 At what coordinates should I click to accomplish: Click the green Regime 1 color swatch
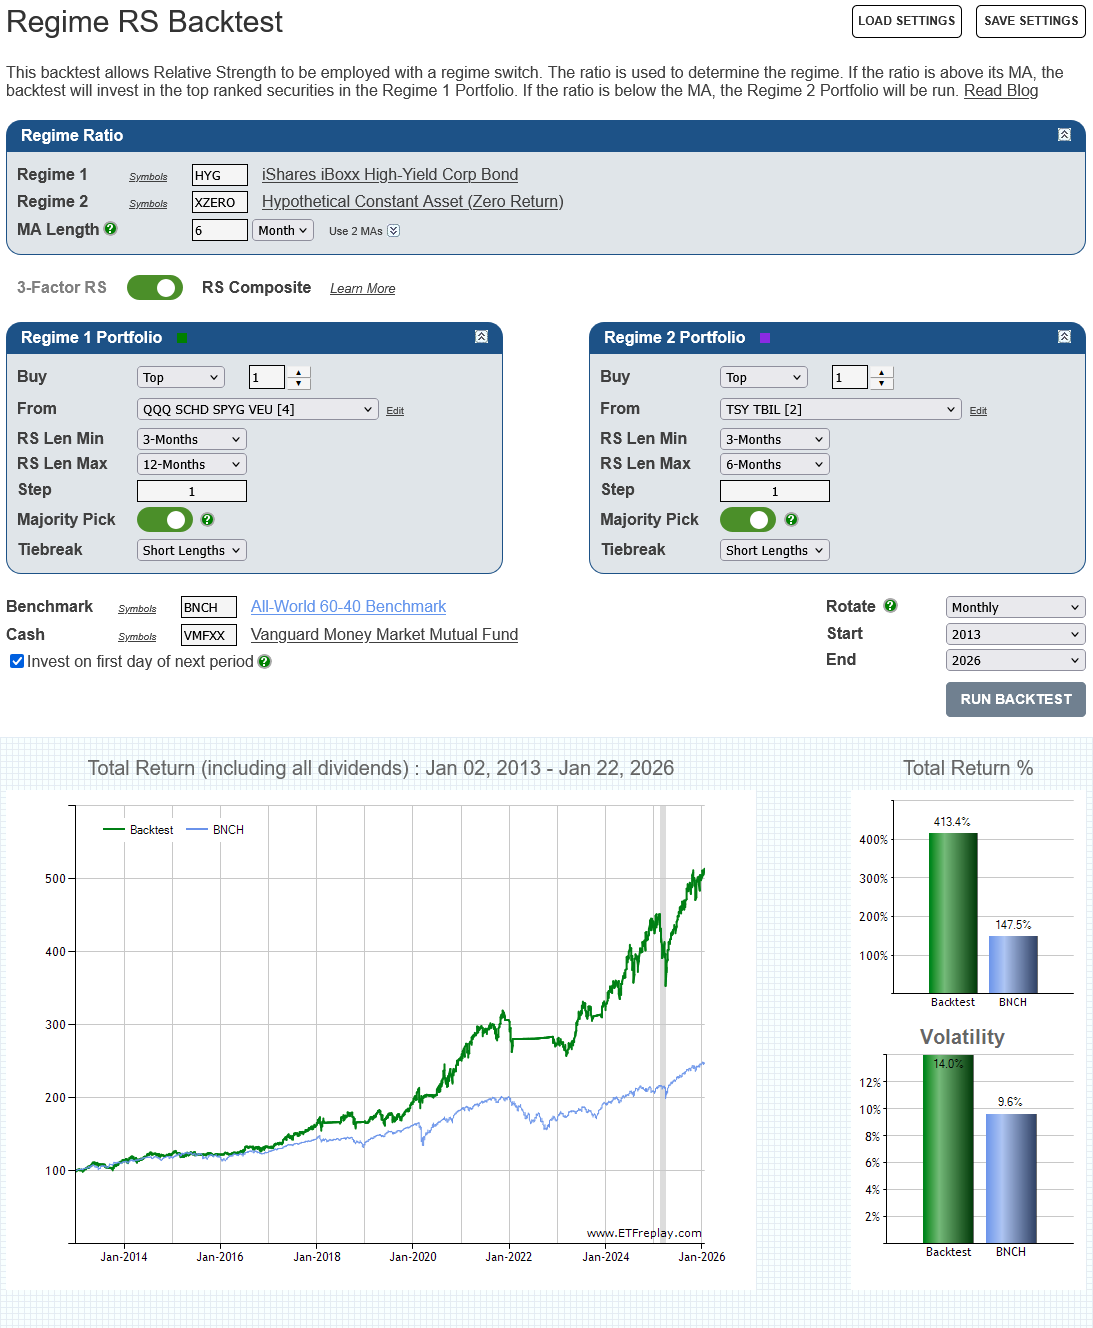(182, 338)
